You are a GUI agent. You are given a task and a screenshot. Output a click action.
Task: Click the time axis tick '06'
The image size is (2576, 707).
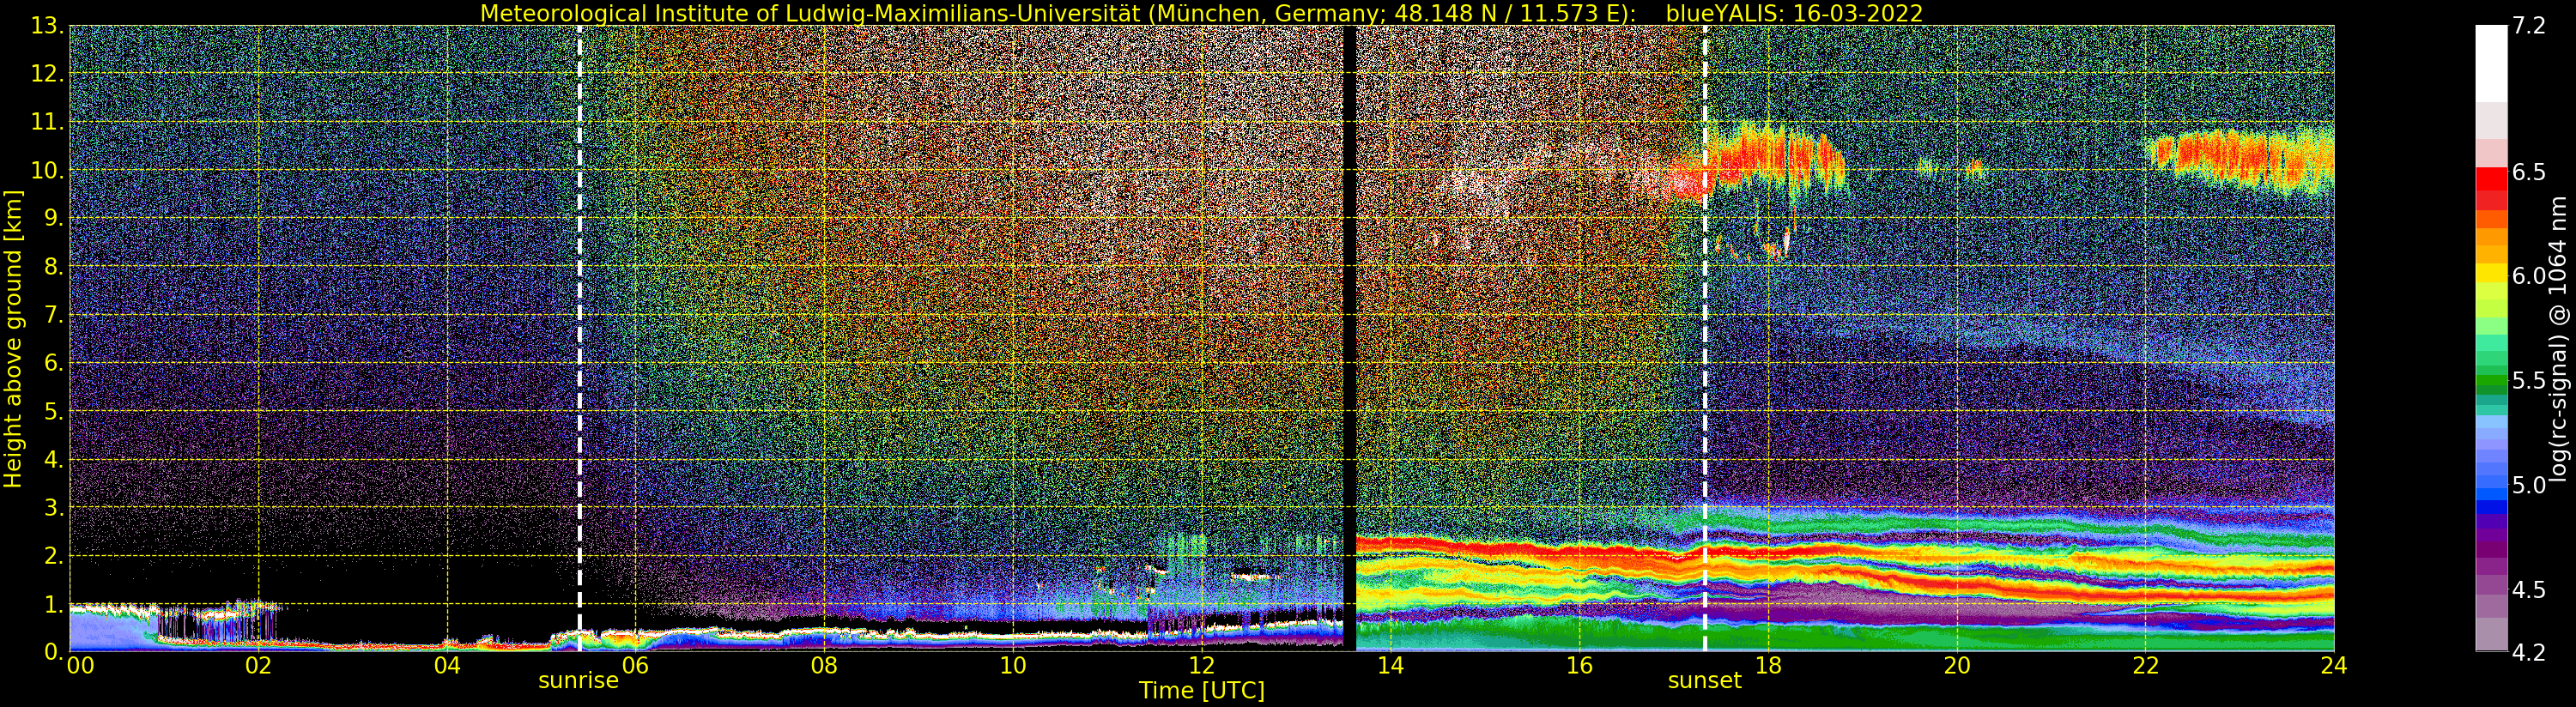[635, 666]
